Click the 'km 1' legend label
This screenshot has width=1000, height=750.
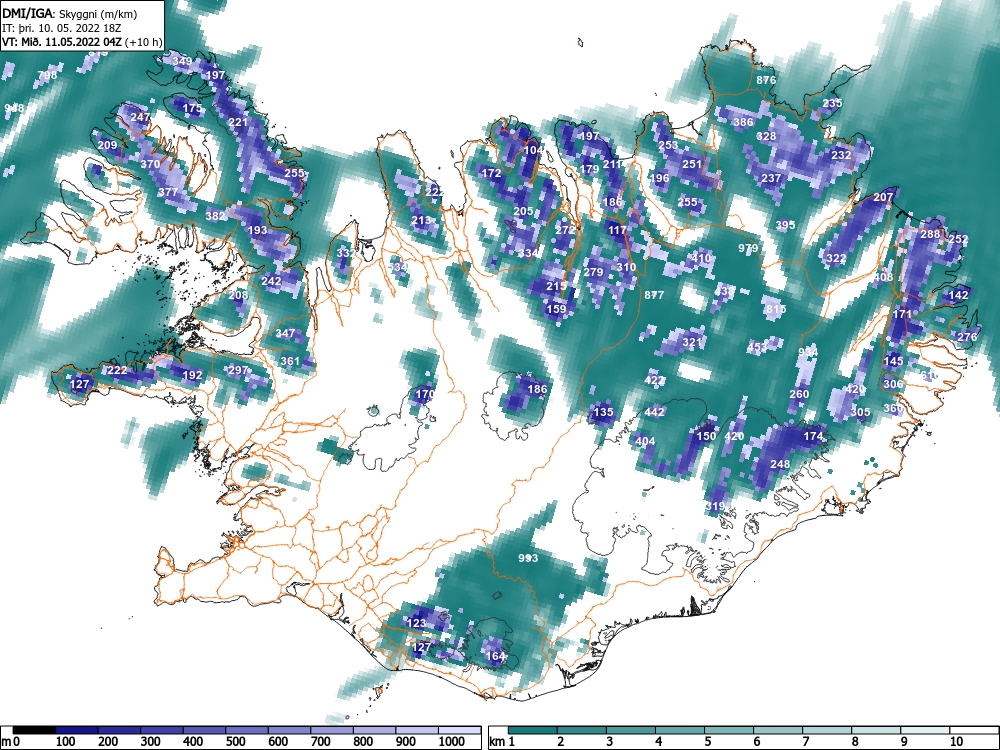pyautogui.click(x=501, y=742)
